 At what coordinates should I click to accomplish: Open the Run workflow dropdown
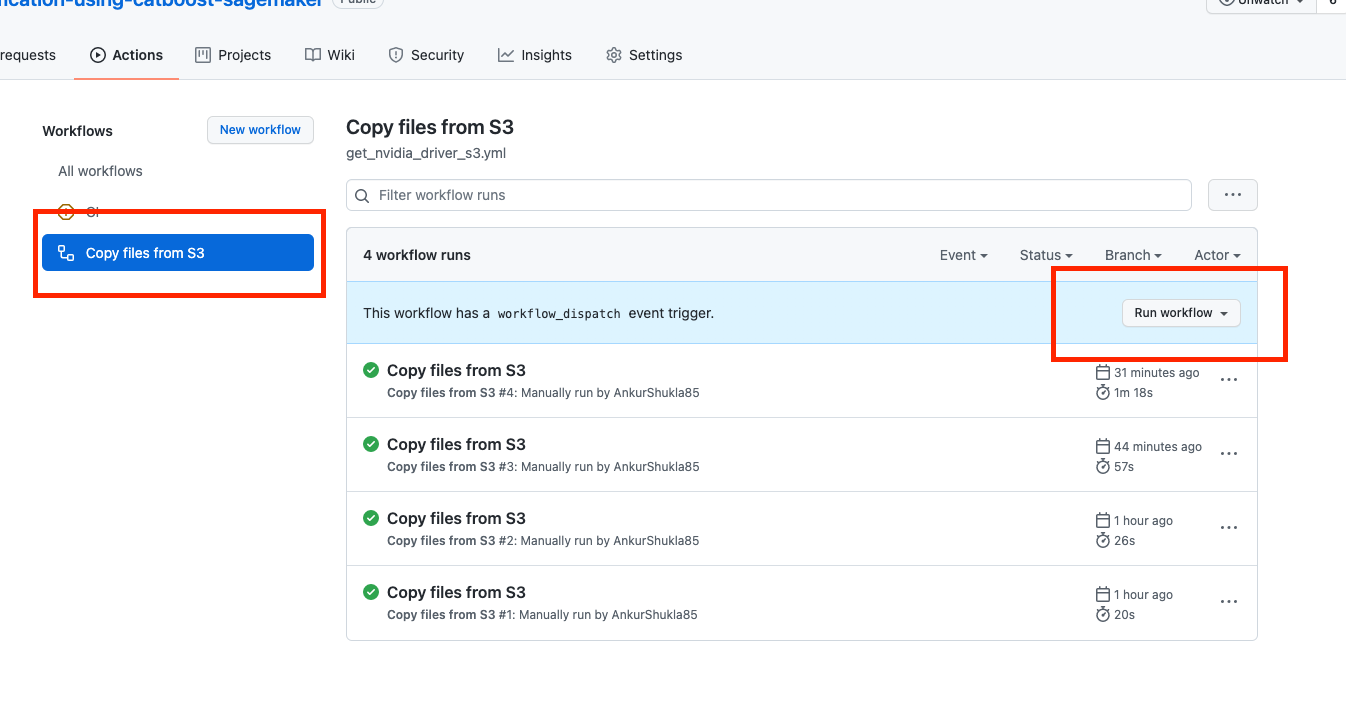[1181, 313]
